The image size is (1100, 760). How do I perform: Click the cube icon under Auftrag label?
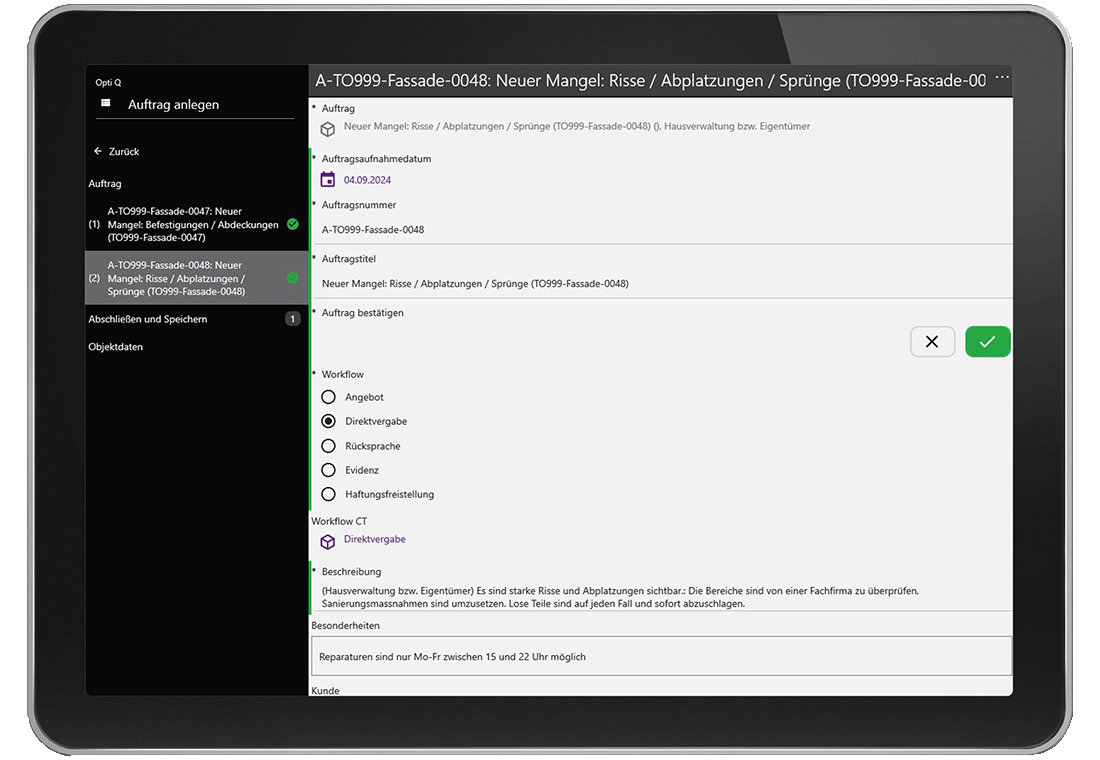coord(328,129)
